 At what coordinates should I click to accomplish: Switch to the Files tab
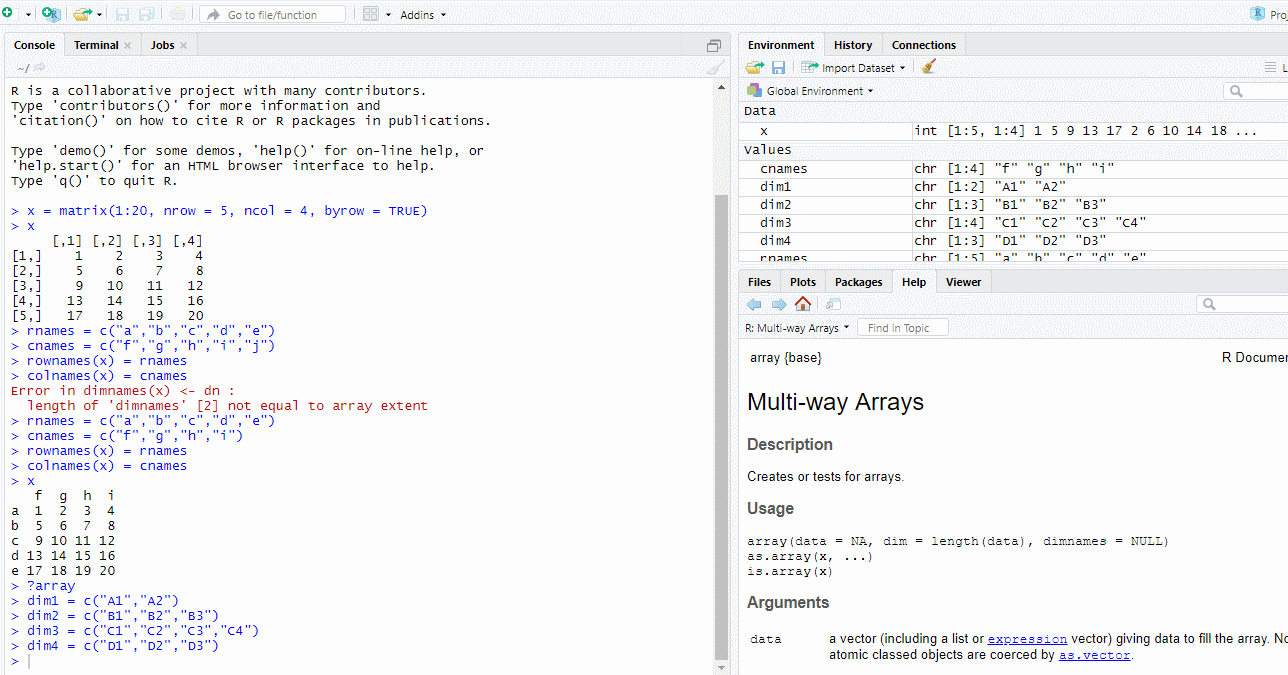[760, 282]
